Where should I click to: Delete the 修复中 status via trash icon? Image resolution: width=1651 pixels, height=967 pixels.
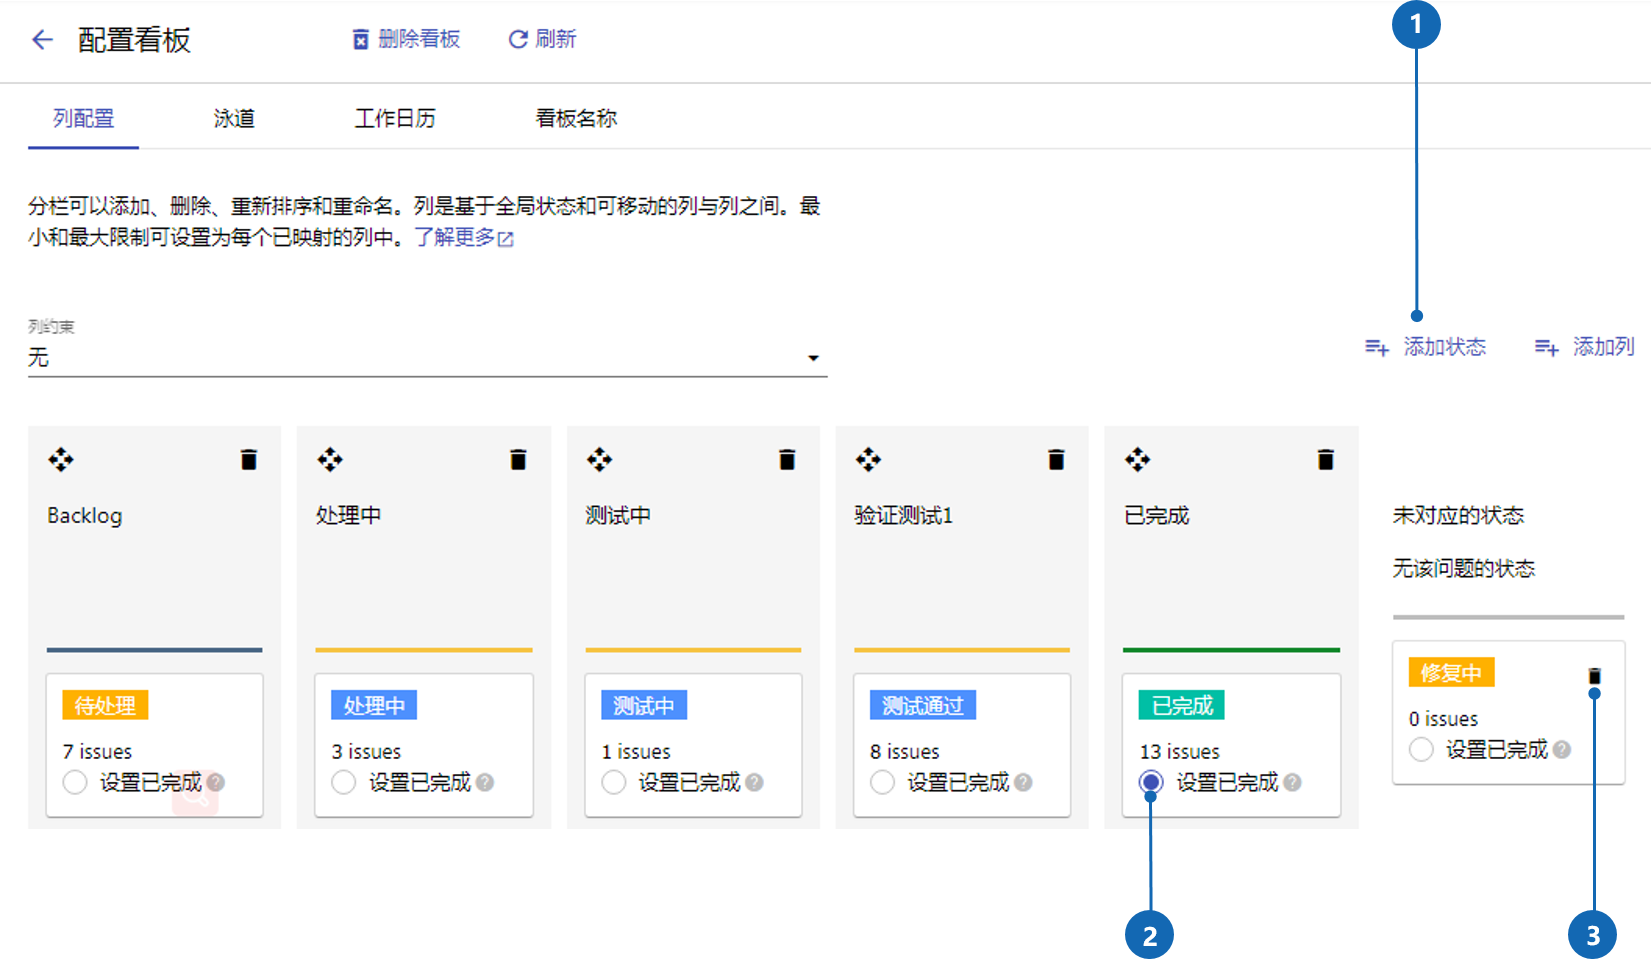coord(1595,676)
